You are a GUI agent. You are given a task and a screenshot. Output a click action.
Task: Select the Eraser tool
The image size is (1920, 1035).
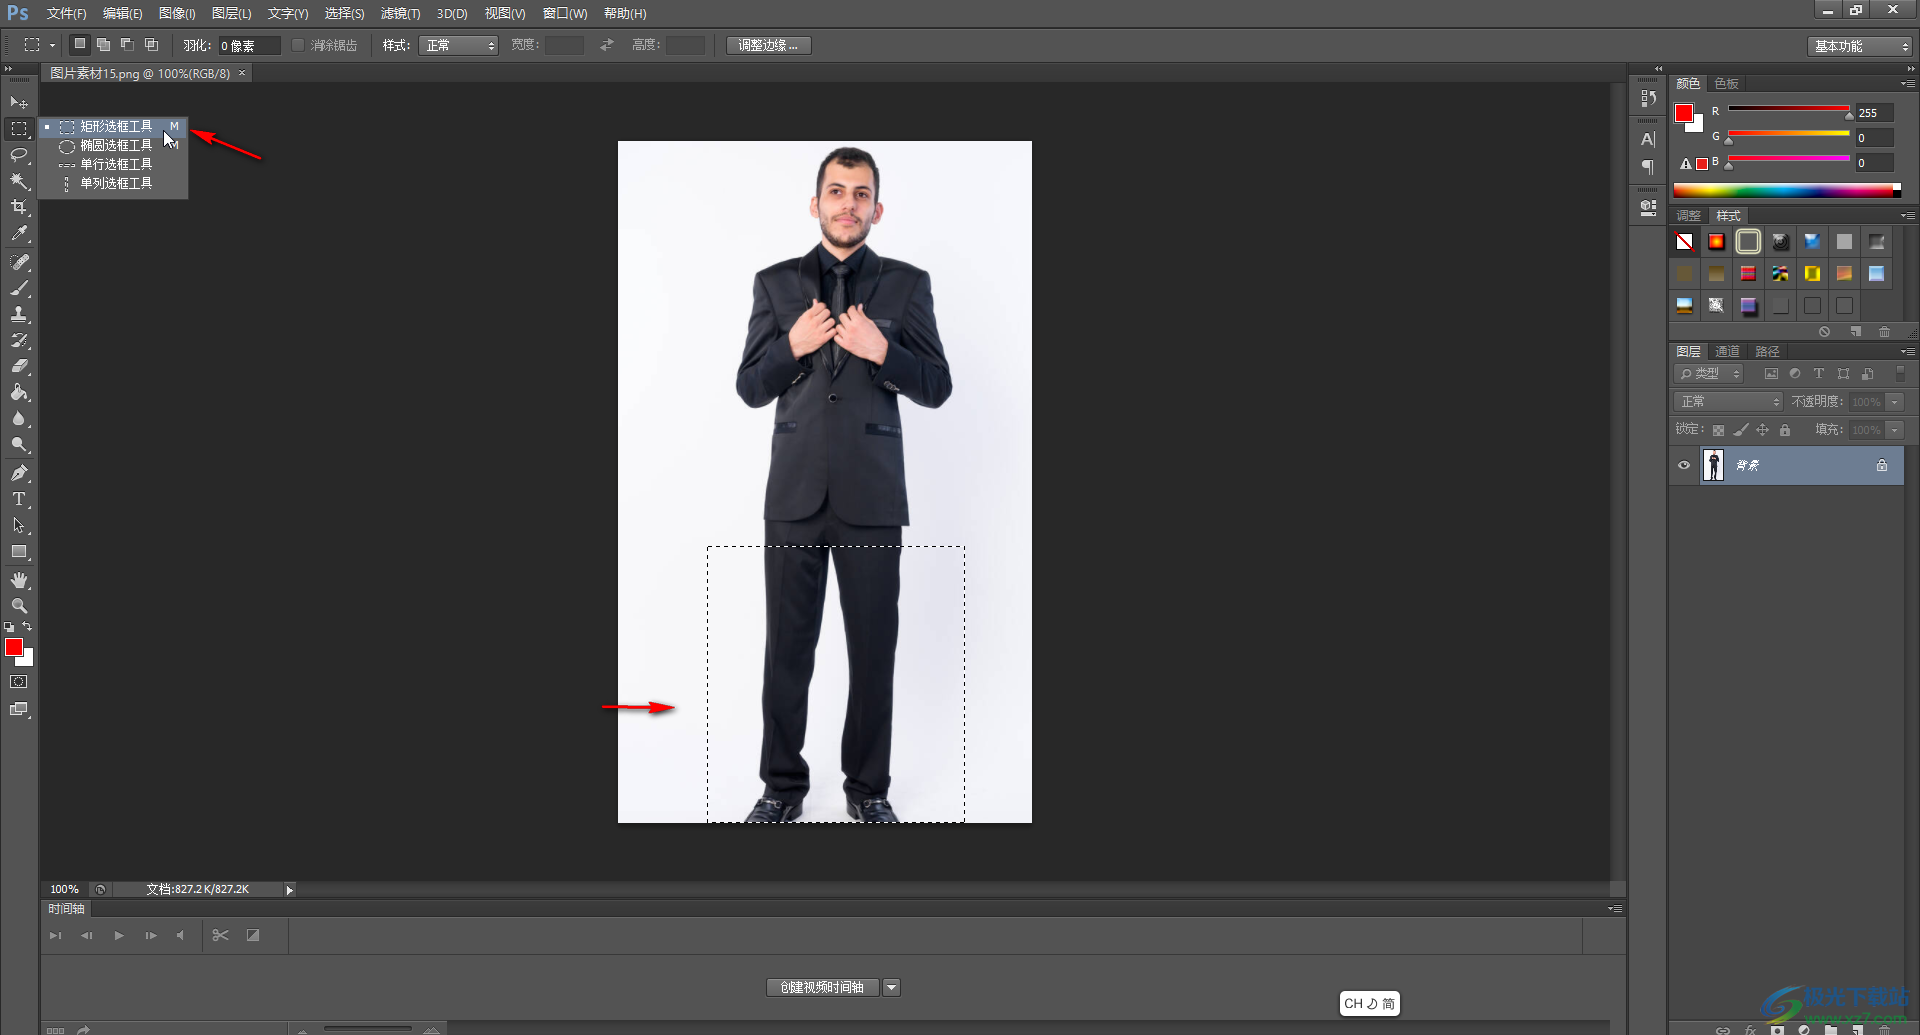[19, 366]
